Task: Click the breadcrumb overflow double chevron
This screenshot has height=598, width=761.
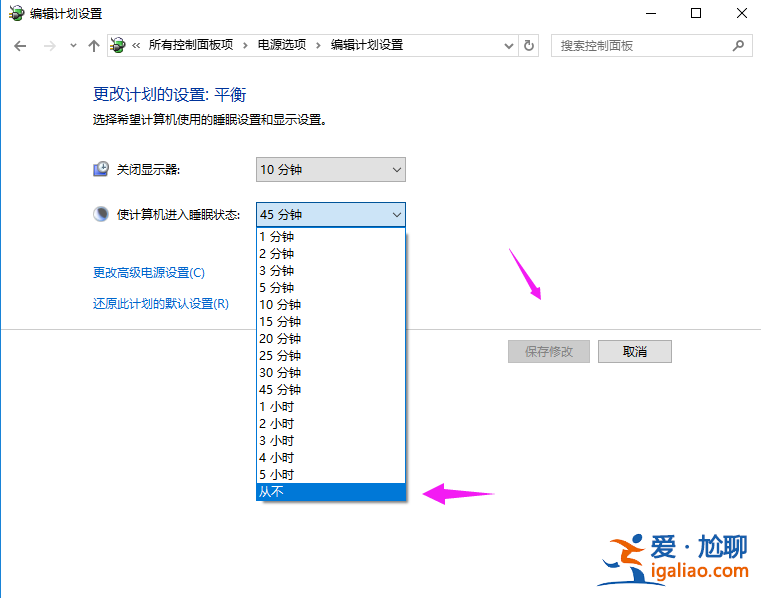Action: point(136,46)
